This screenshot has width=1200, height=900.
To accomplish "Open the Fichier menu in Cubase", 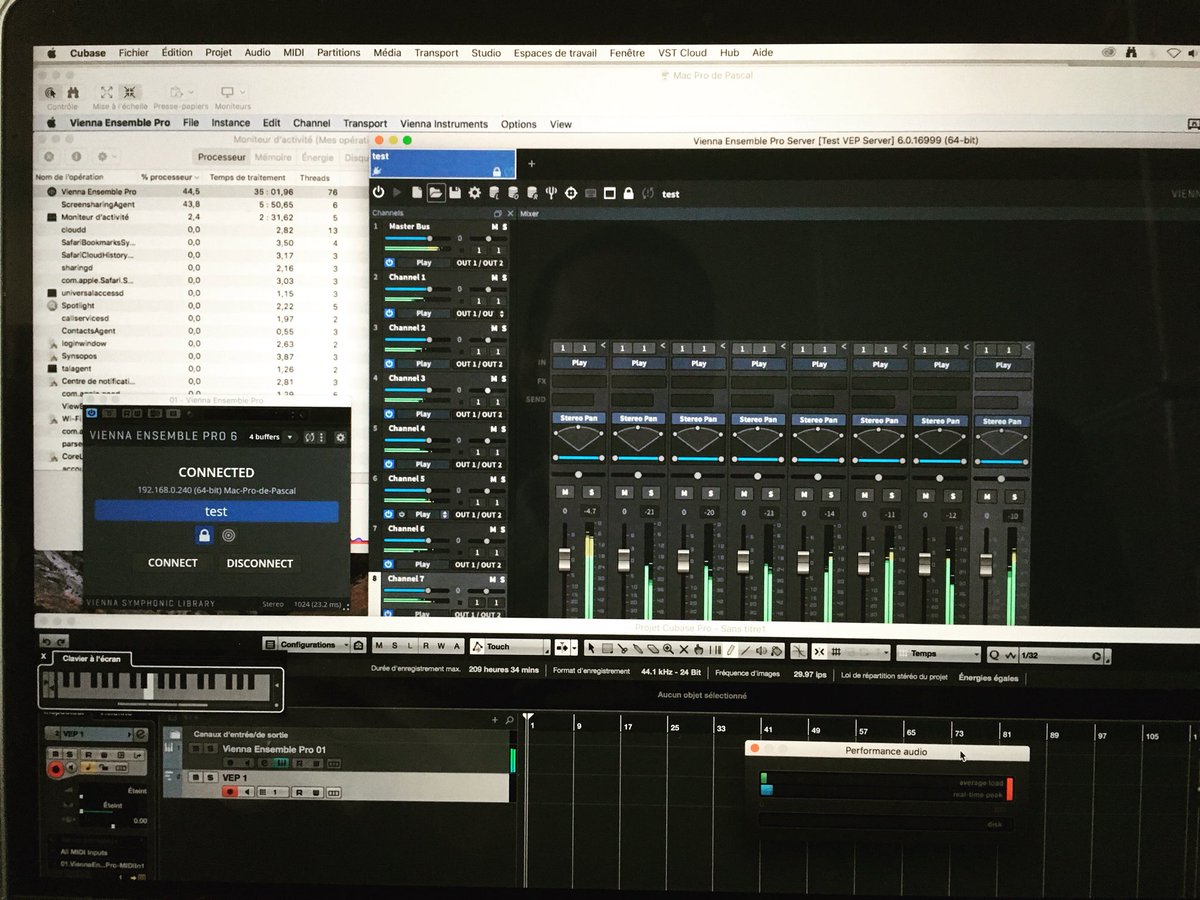I will (133, 53).
